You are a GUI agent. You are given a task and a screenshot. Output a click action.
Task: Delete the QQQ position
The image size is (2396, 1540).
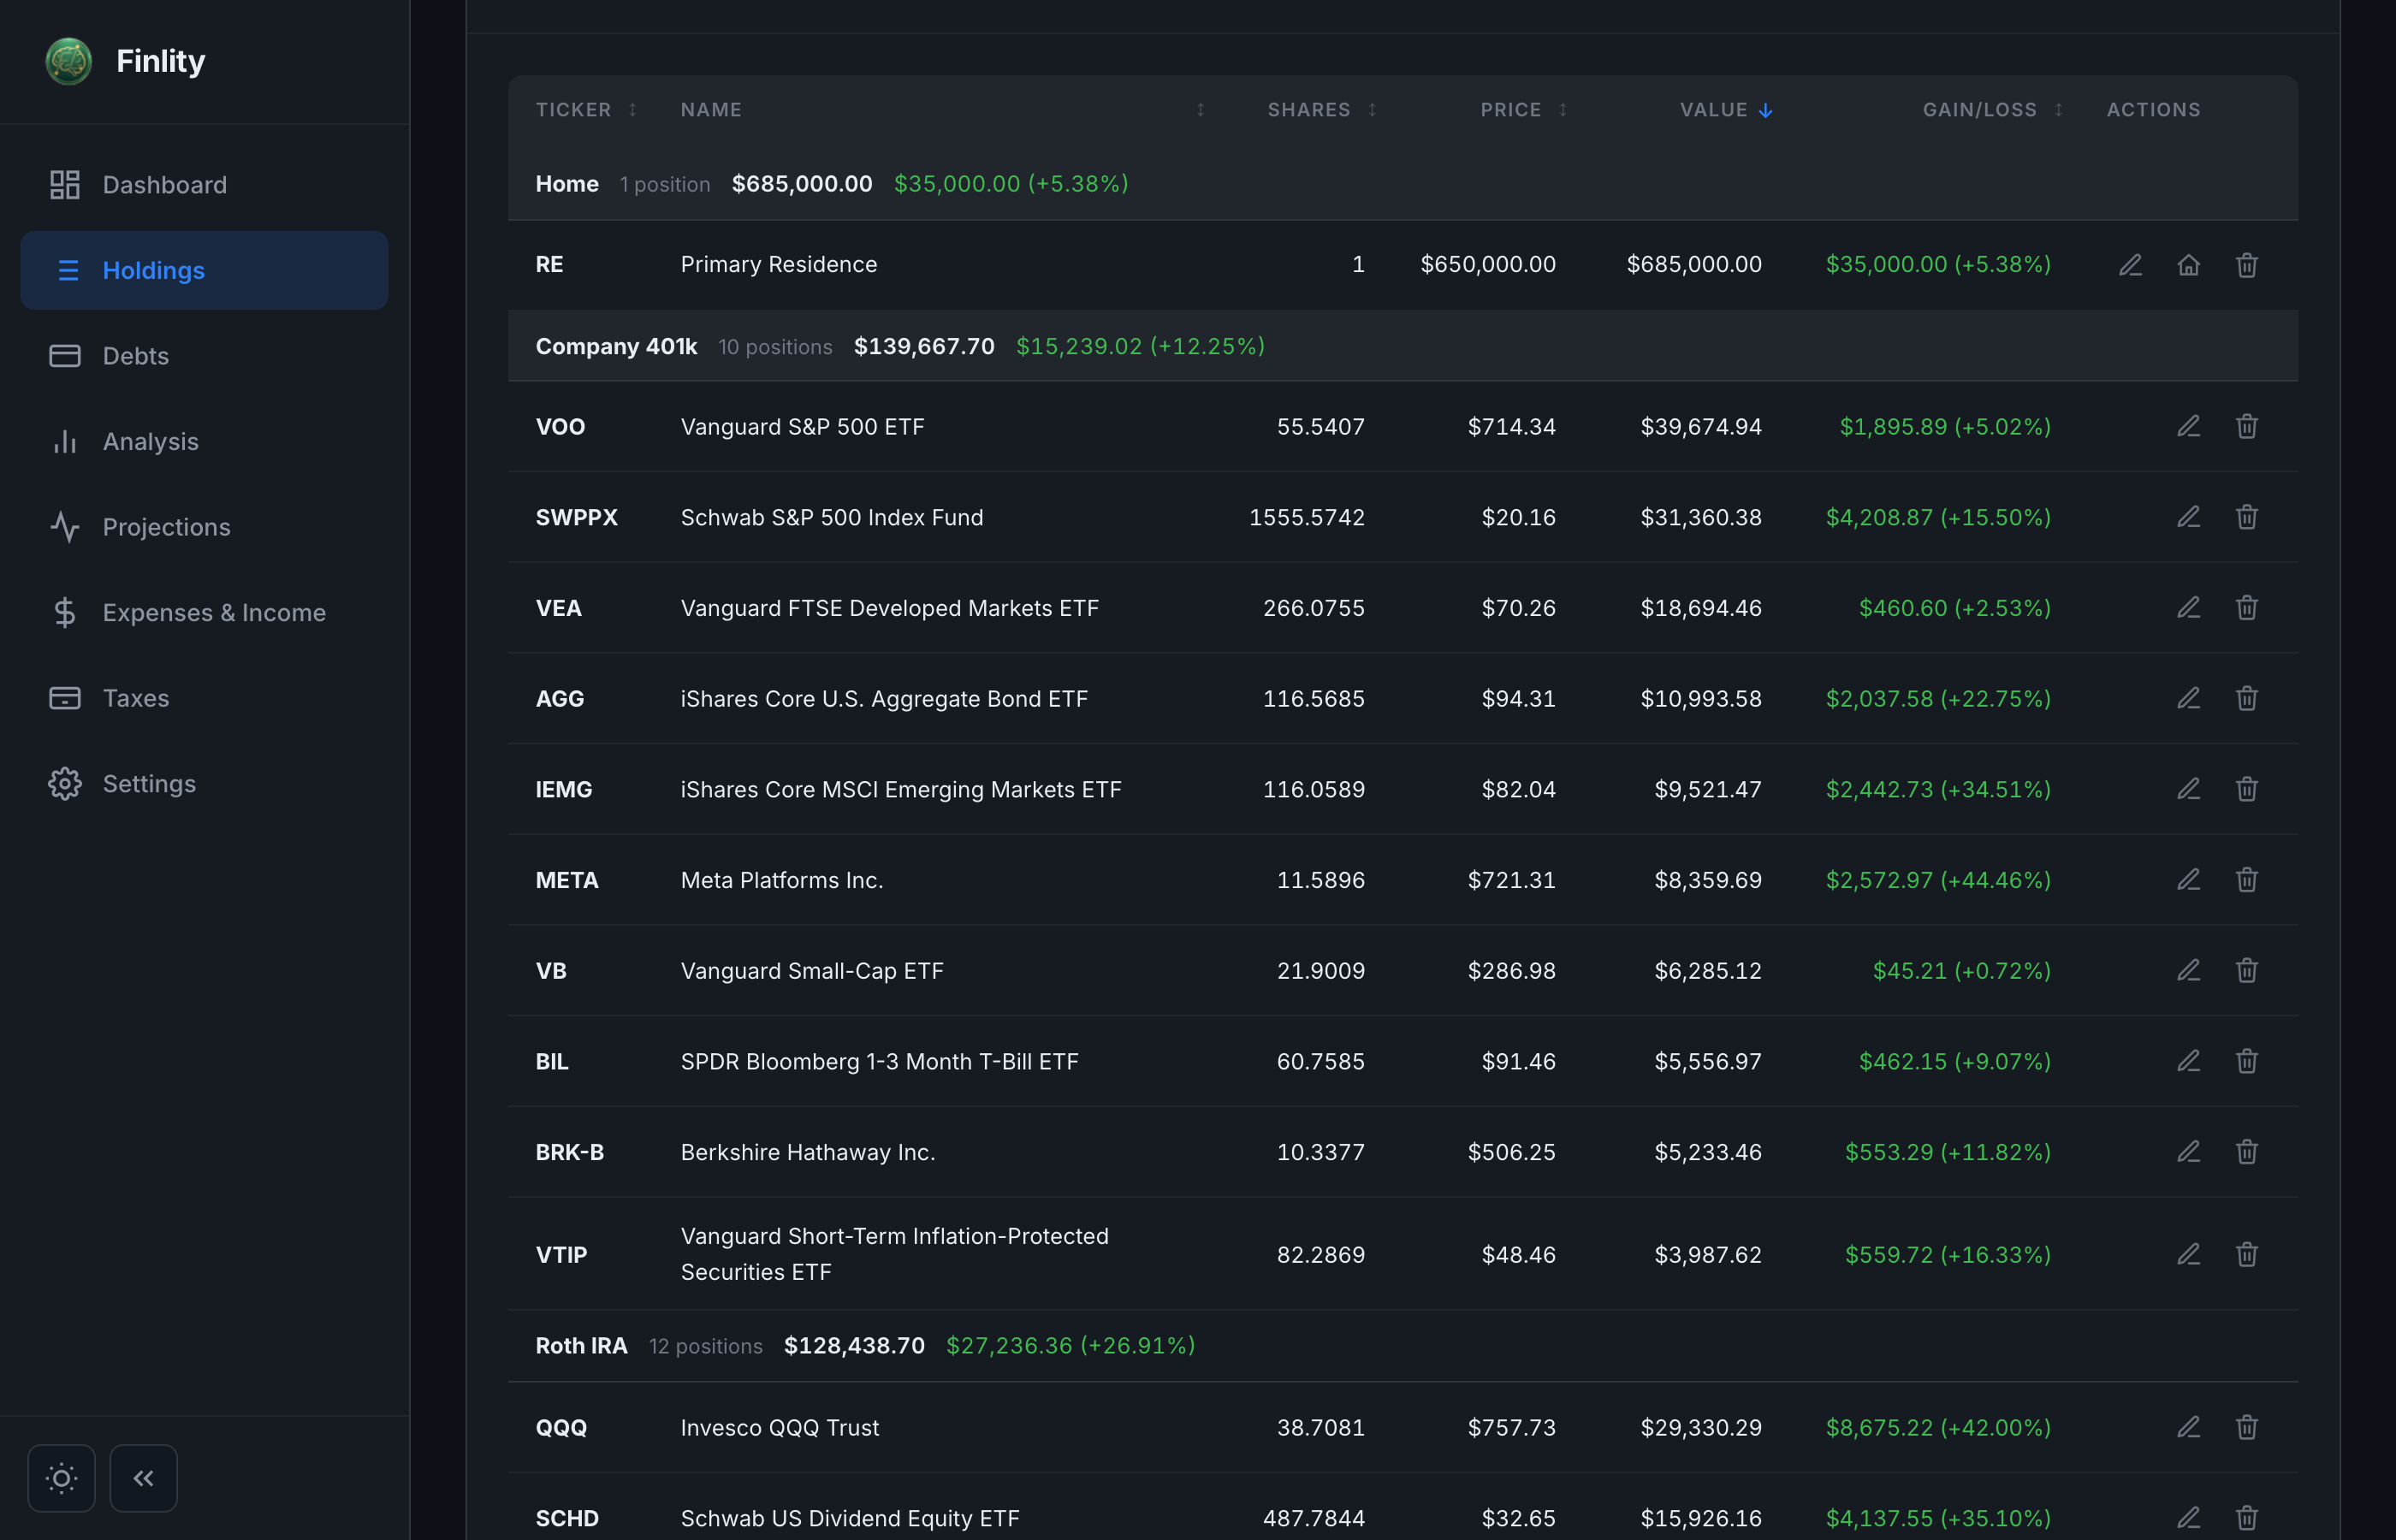click(x=2246, y=1427)
